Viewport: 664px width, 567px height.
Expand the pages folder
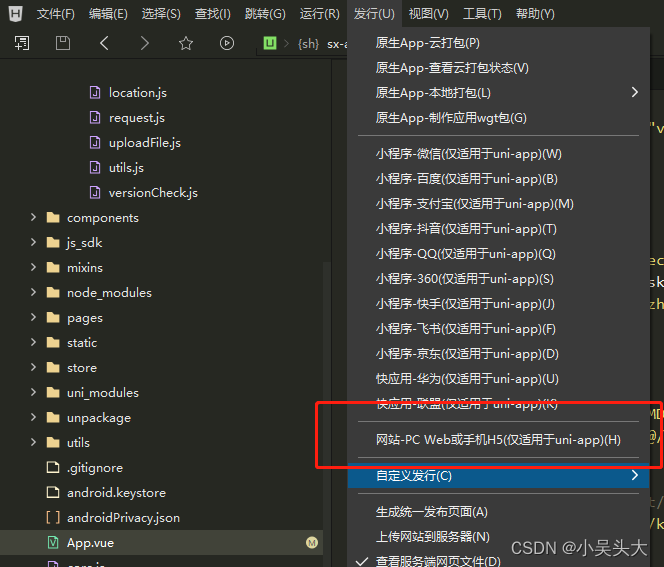pos(33,317)
